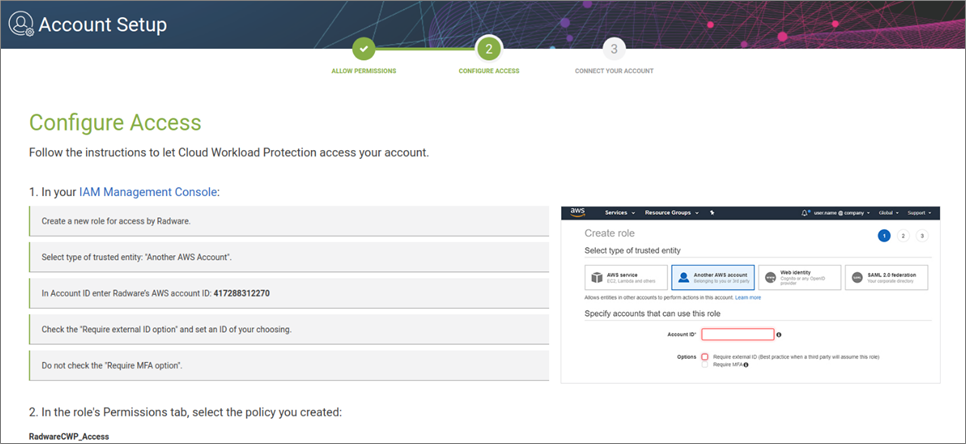The height and width of the screenshot is (444, 966).
Task: Click the Create role step 2 indicator
Action: (x=903, y=236)
